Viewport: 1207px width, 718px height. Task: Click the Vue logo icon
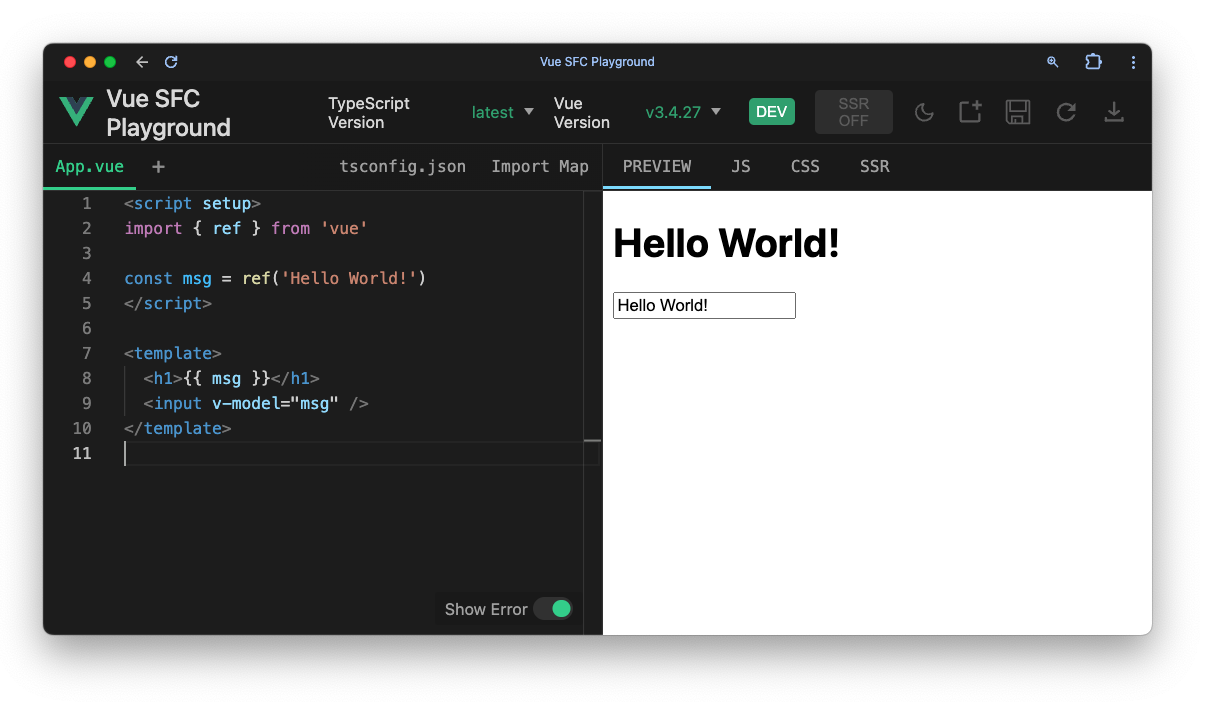click(76, 112)
